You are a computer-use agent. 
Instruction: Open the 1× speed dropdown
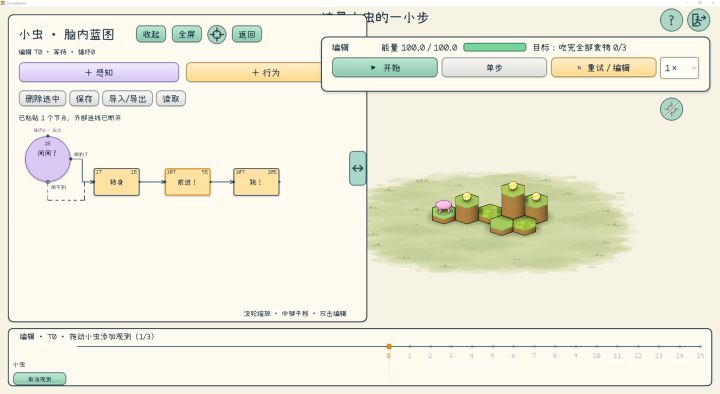(679, 68)
